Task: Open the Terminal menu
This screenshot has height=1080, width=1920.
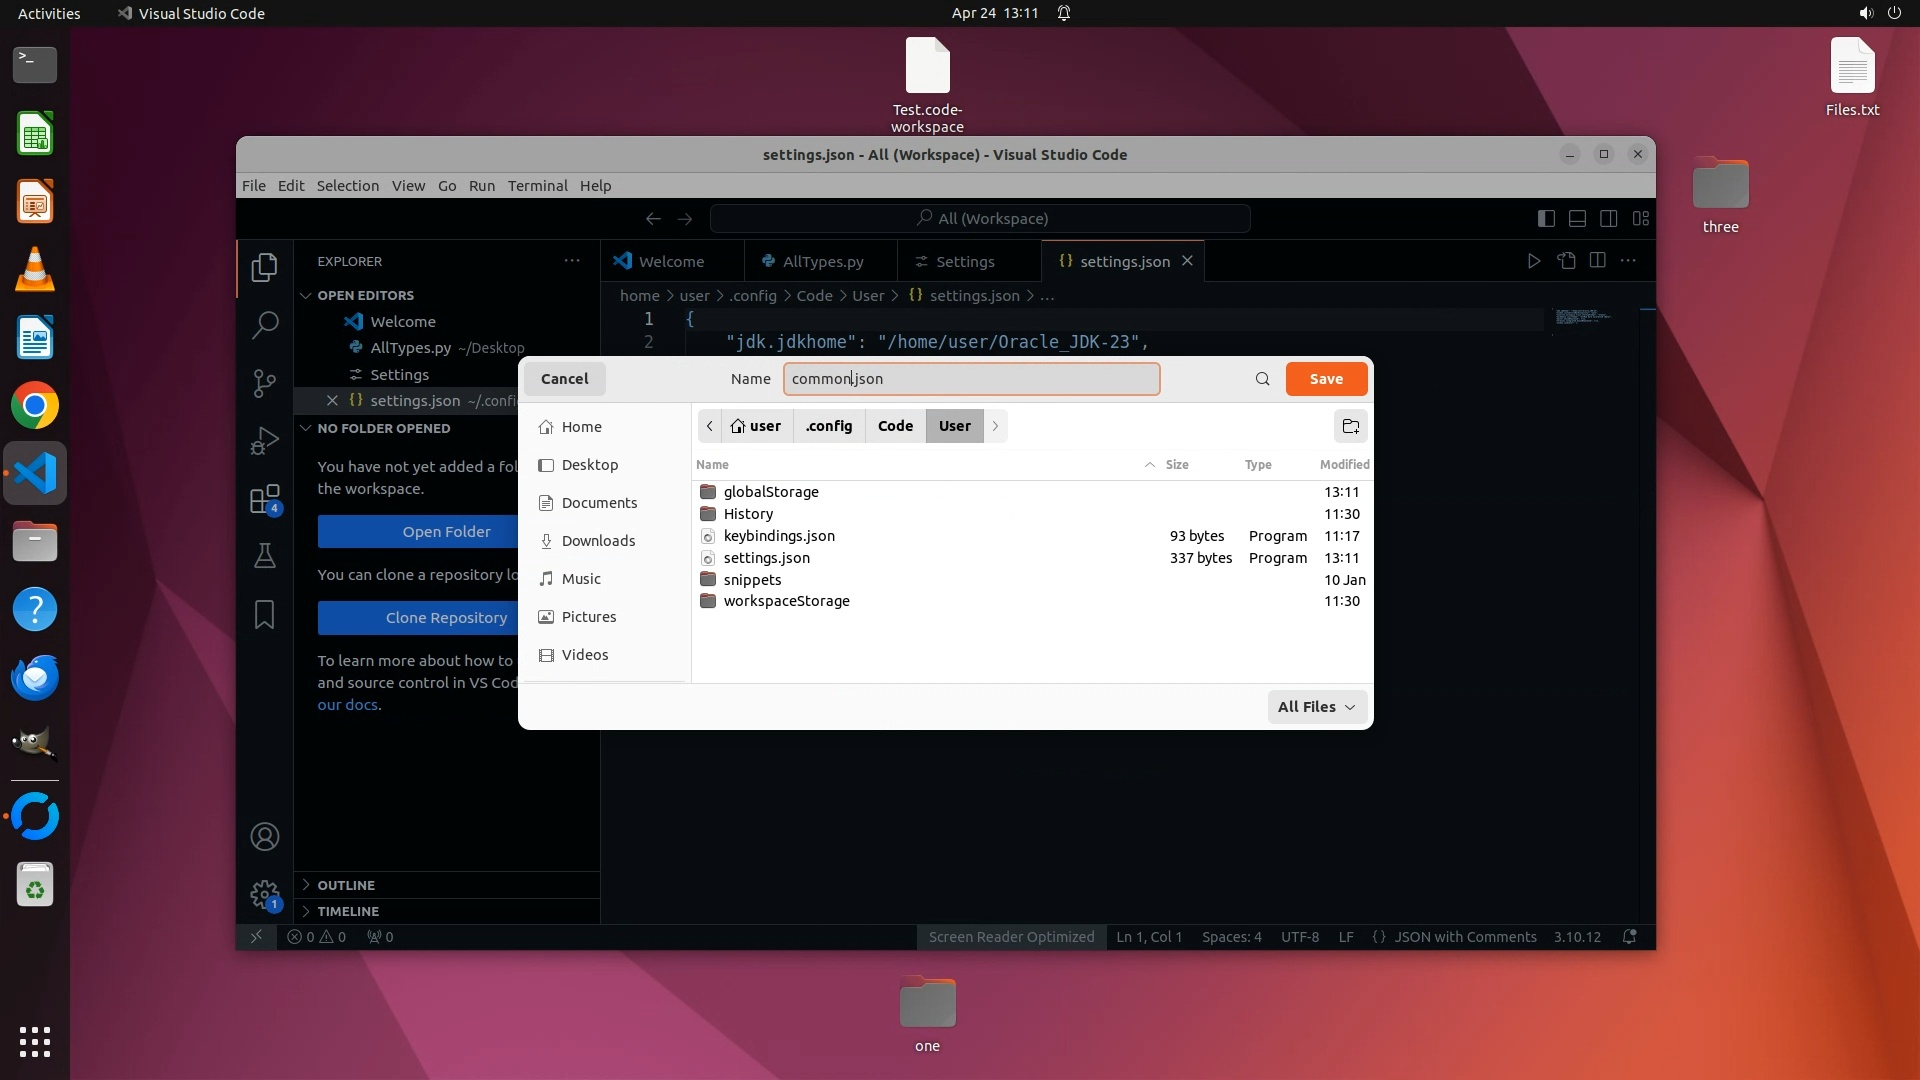Action: 537,186
